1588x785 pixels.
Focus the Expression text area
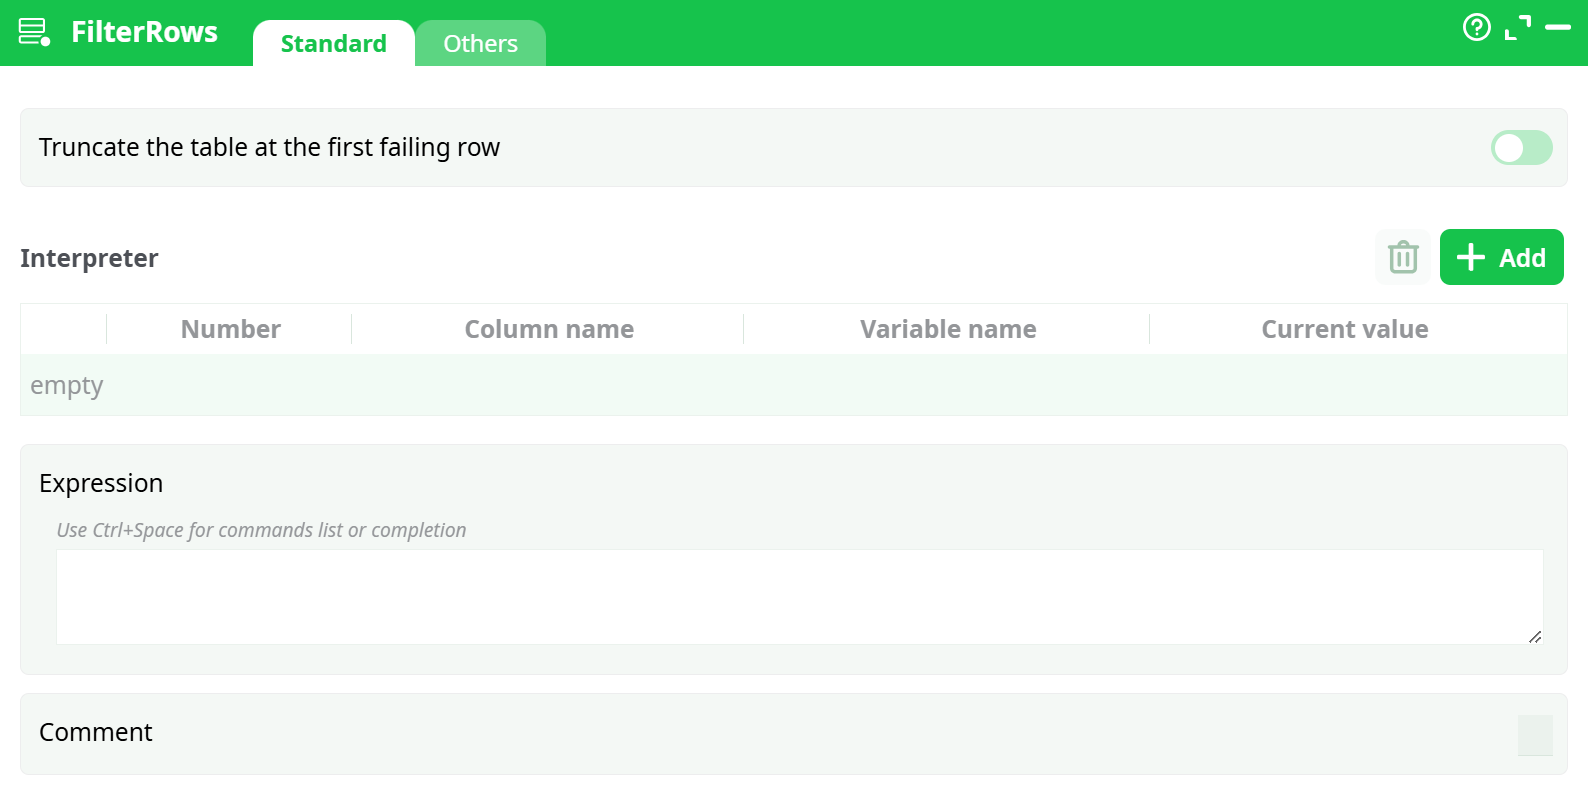pyautogui.click(x=799, y=596)
